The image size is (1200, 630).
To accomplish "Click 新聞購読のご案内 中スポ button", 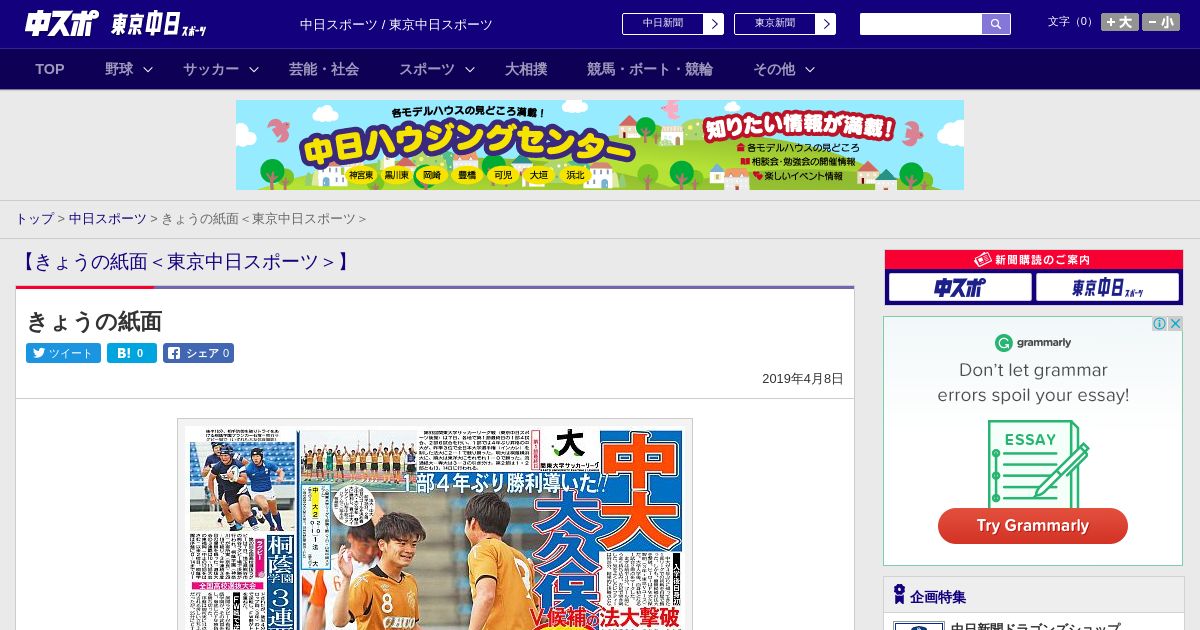I will point(960,288).
